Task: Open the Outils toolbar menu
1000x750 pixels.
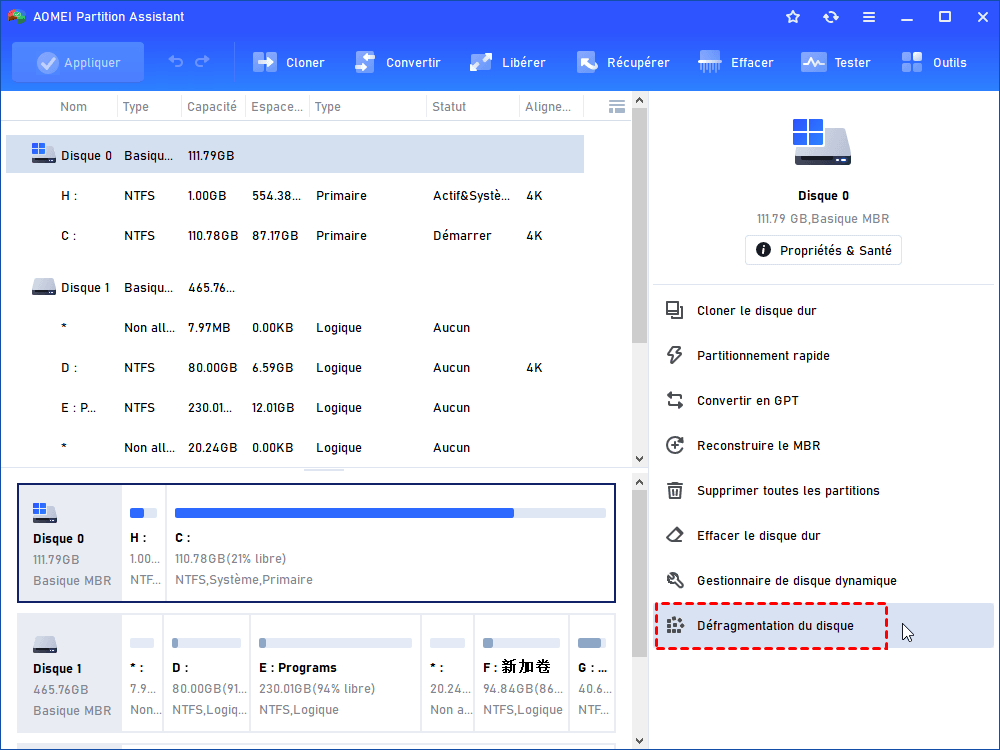Action: click(x=934, y=62)
